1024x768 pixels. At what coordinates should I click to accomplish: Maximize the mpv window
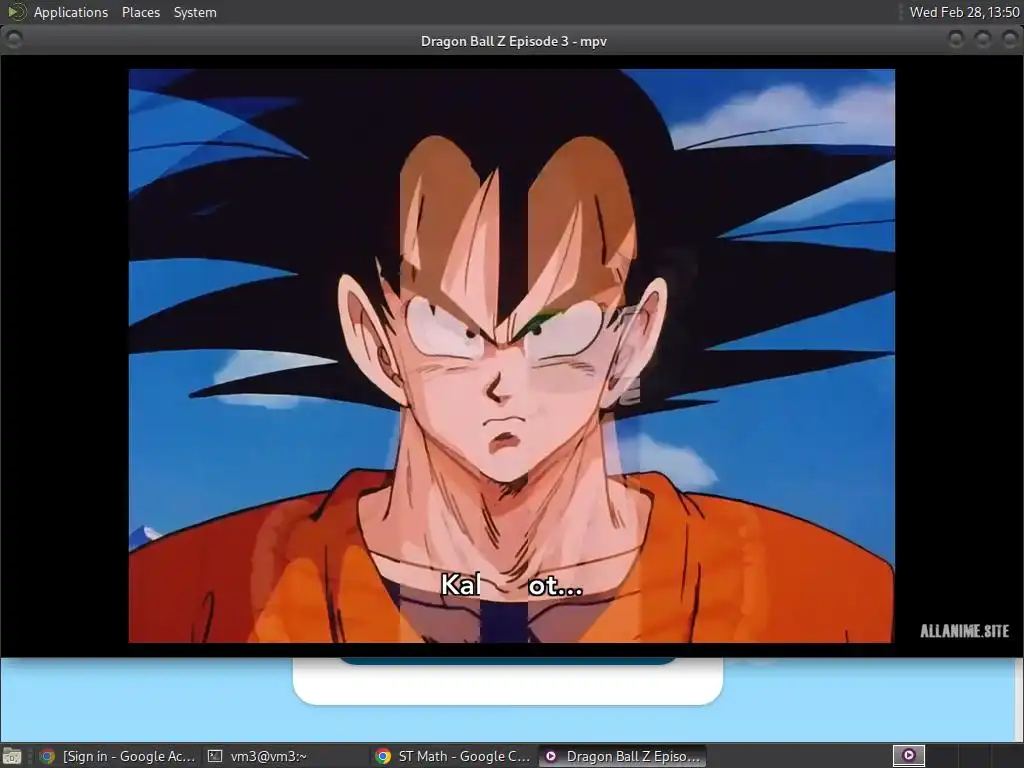point(983,40)
